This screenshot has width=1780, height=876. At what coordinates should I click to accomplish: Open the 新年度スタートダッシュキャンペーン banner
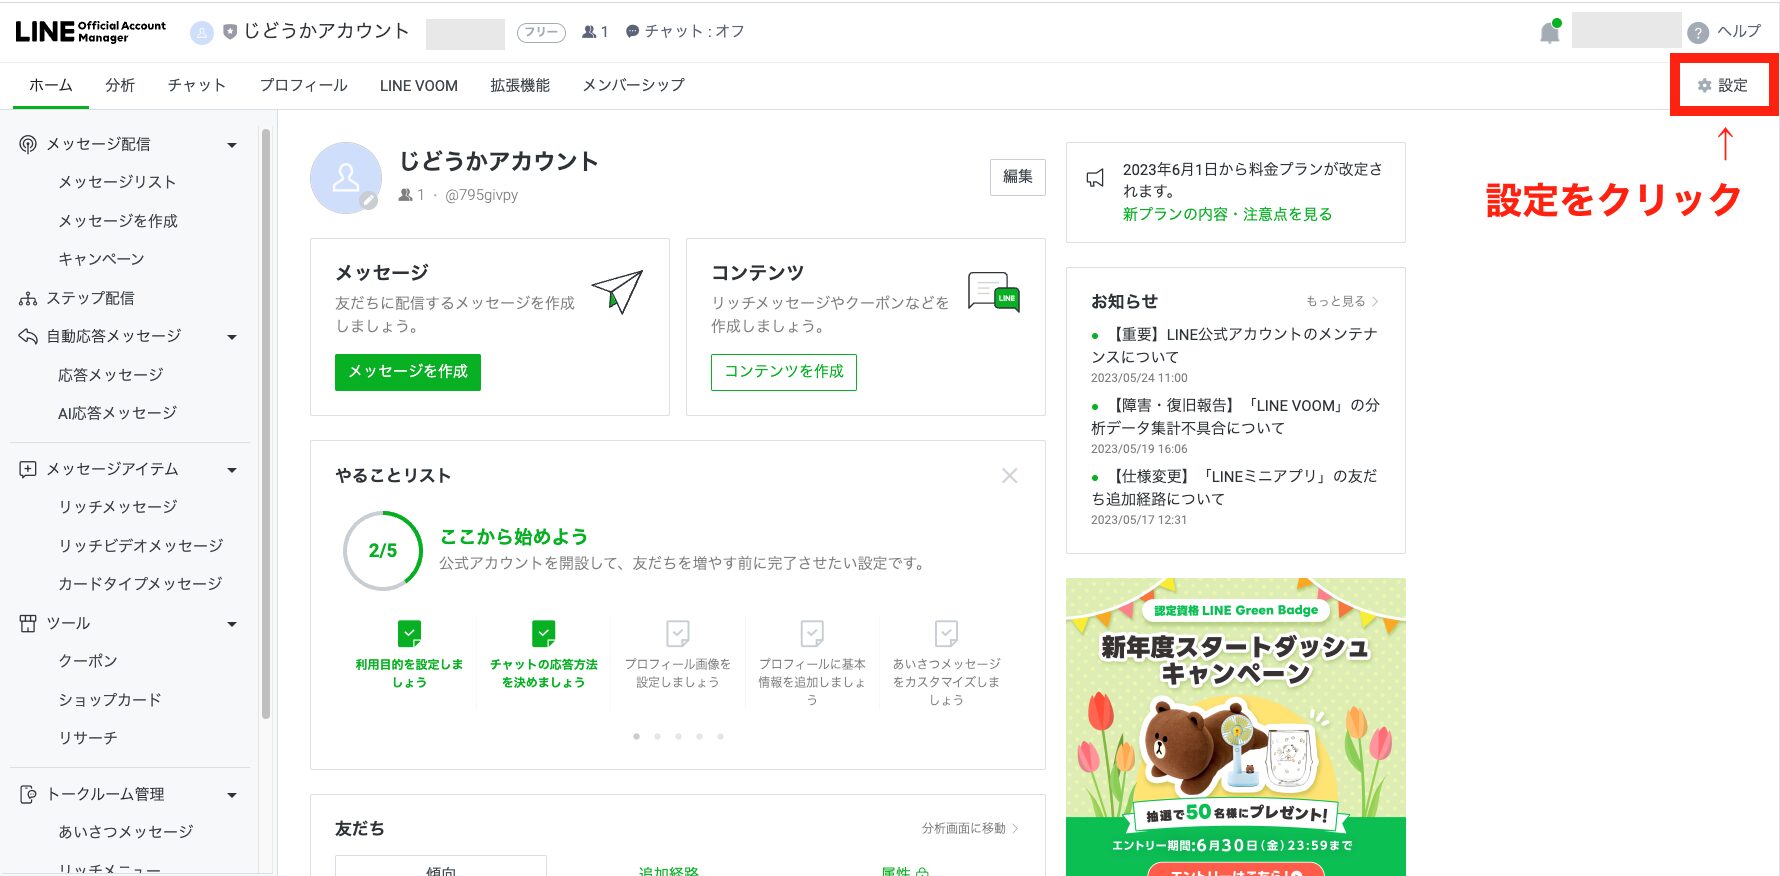tap(1236, 727)
